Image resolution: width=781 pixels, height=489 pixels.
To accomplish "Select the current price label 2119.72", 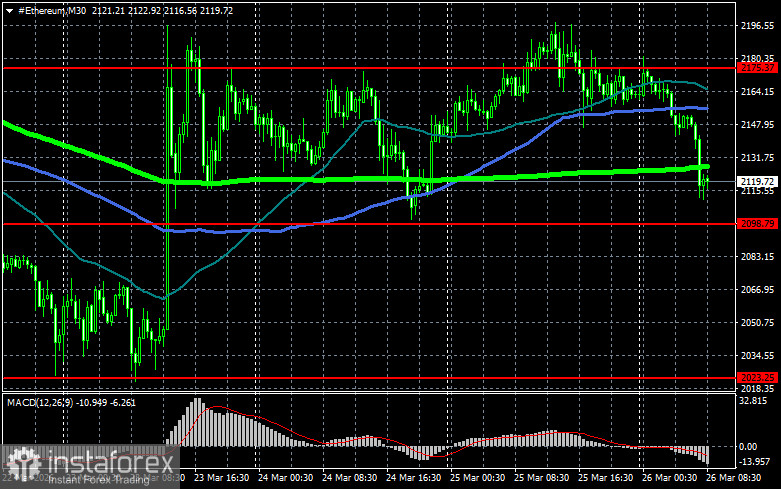I will pyautogui.click(x=758, y=182).
